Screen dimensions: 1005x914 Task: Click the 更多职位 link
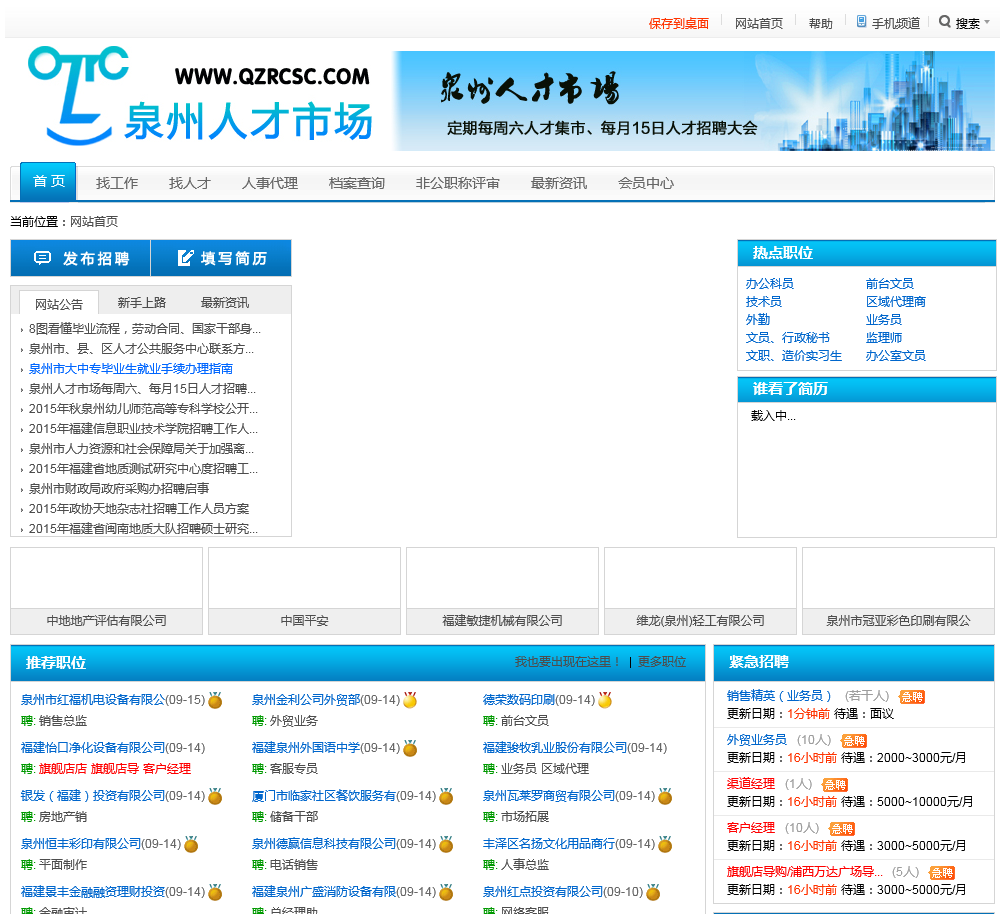pos(661,661)
